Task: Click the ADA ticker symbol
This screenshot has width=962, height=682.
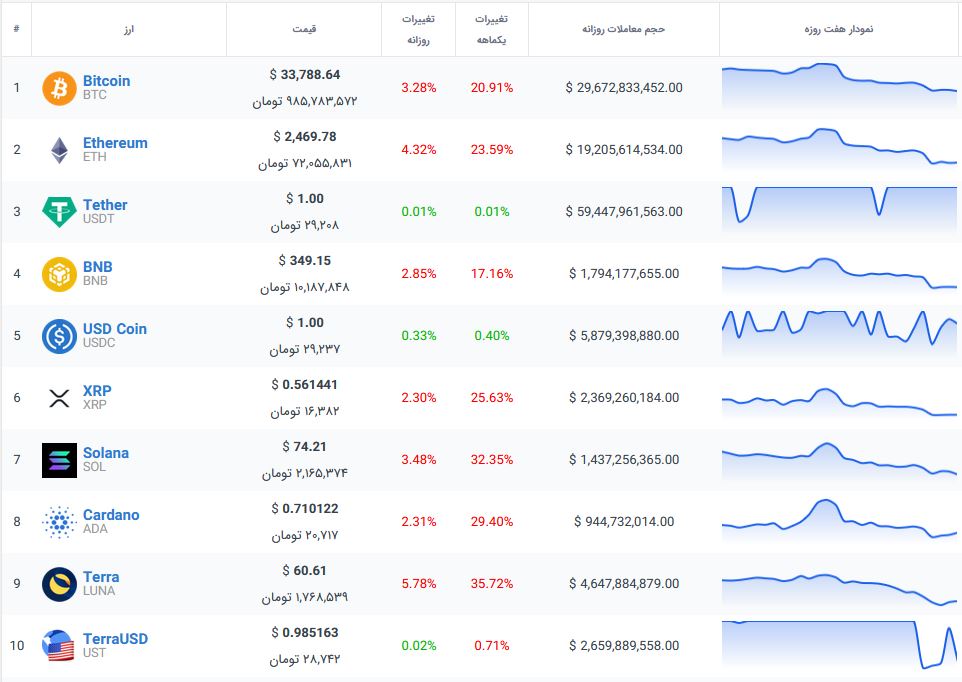Action: [x=95, y=529]
